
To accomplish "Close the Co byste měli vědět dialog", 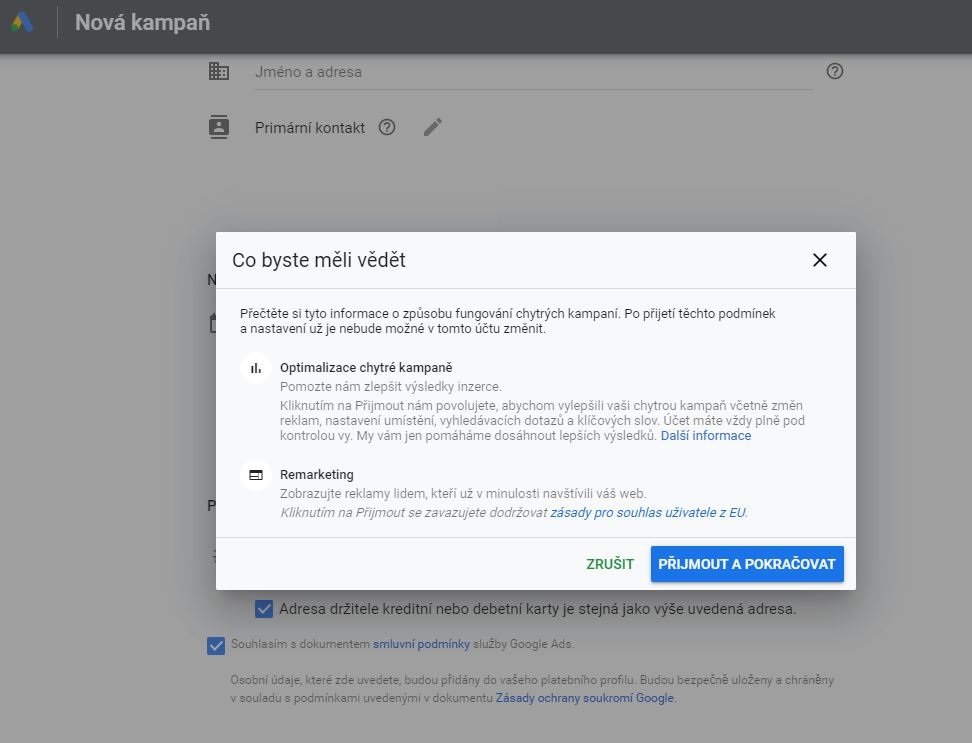I will pos(820,260).
